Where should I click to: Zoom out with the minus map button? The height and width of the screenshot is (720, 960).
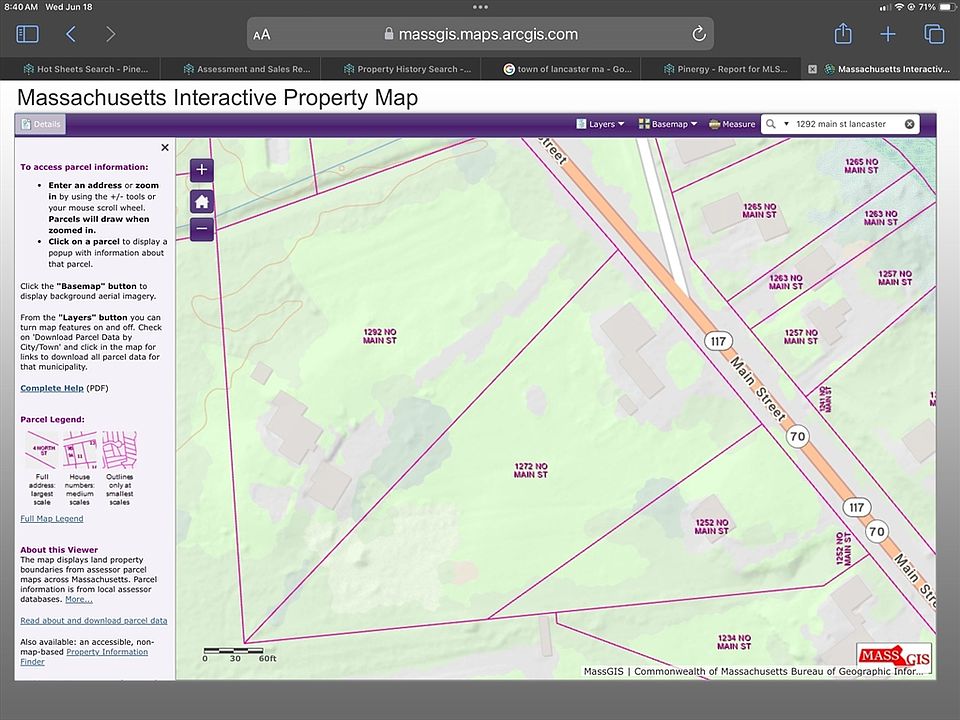tap(202, 229)
